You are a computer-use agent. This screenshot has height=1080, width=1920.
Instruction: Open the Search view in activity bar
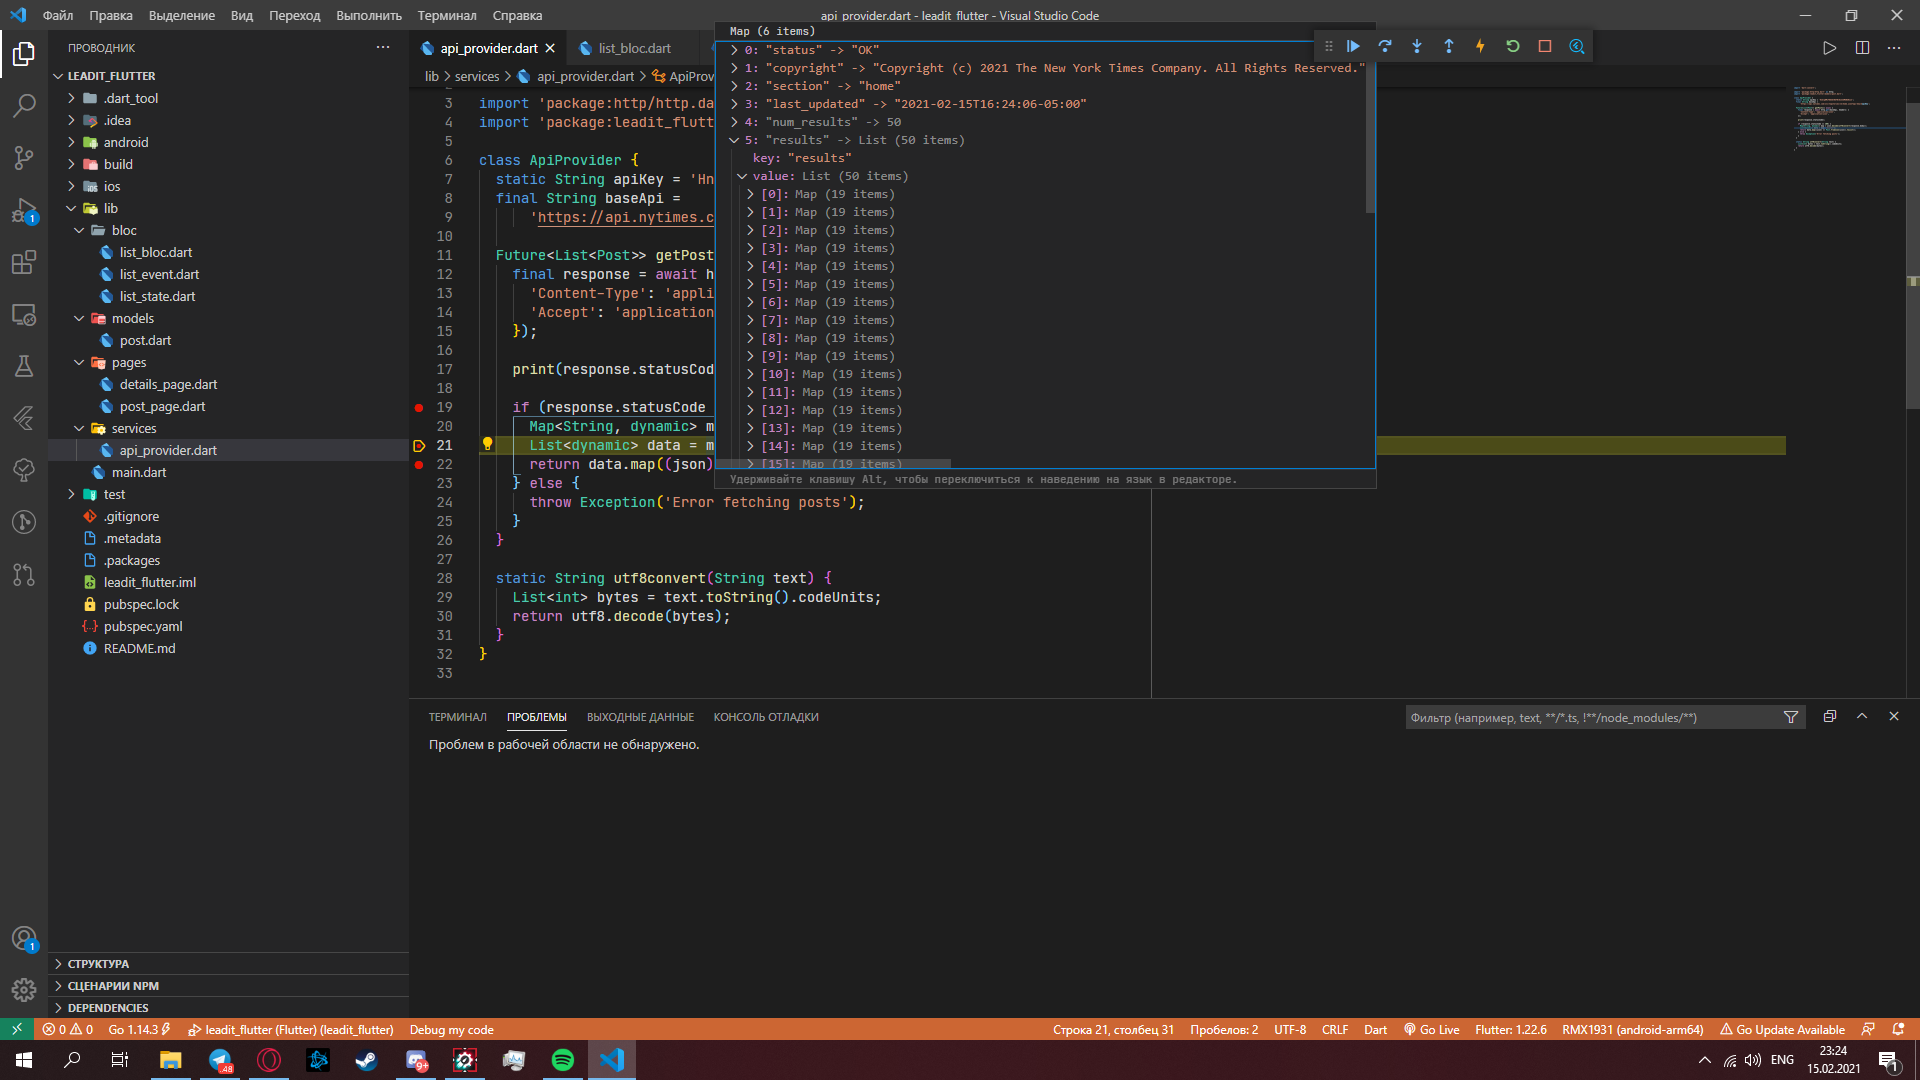(24, 105)
